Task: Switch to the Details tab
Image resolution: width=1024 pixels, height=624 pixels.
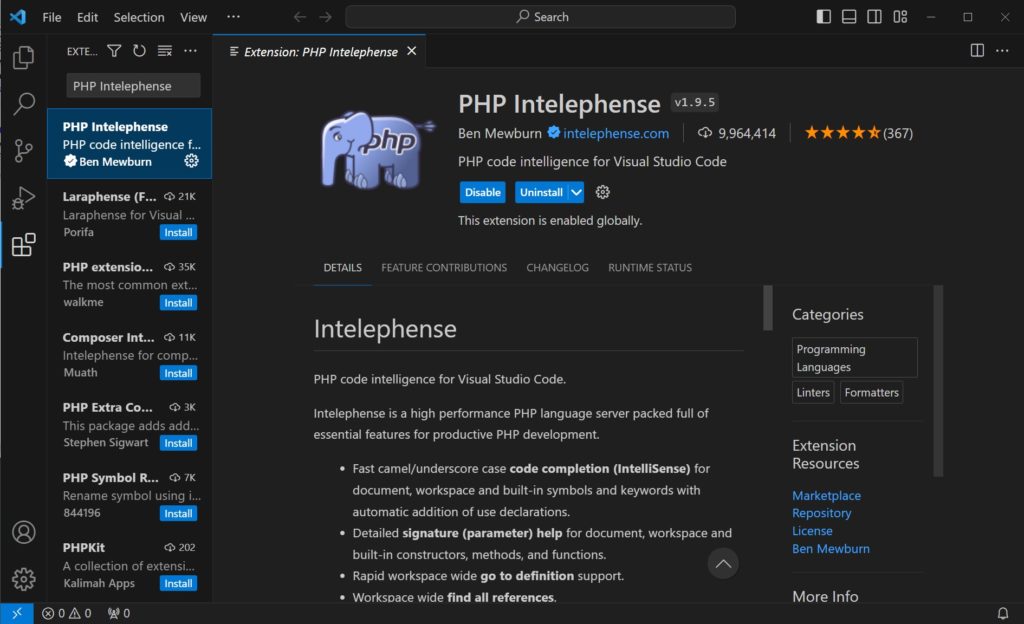Action: (342, 268)
